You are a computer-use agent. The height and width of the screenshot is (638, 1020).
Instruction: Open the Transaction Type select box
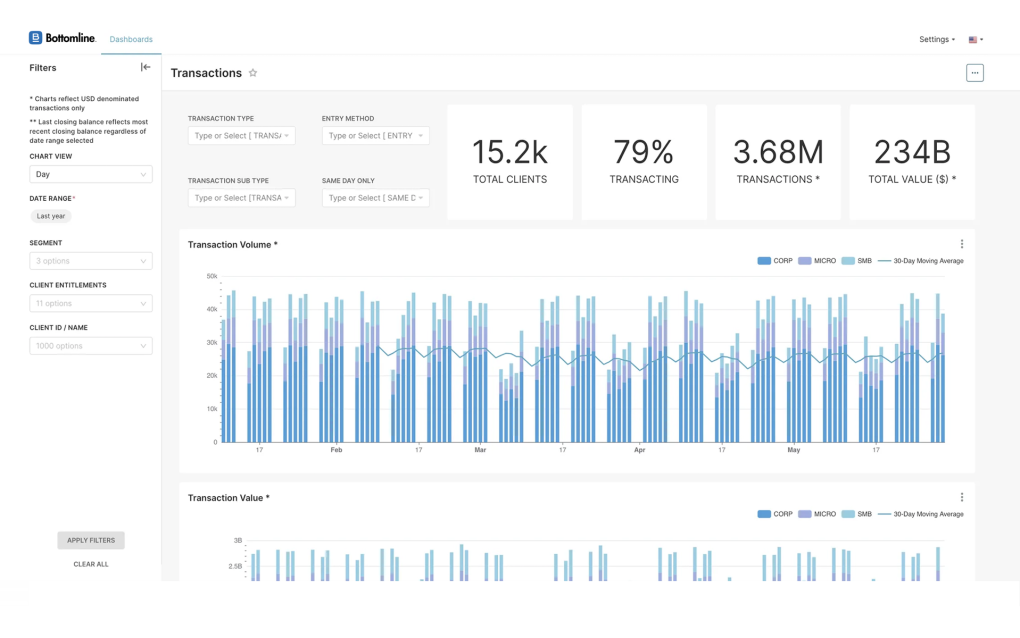[x=241, y=136]
